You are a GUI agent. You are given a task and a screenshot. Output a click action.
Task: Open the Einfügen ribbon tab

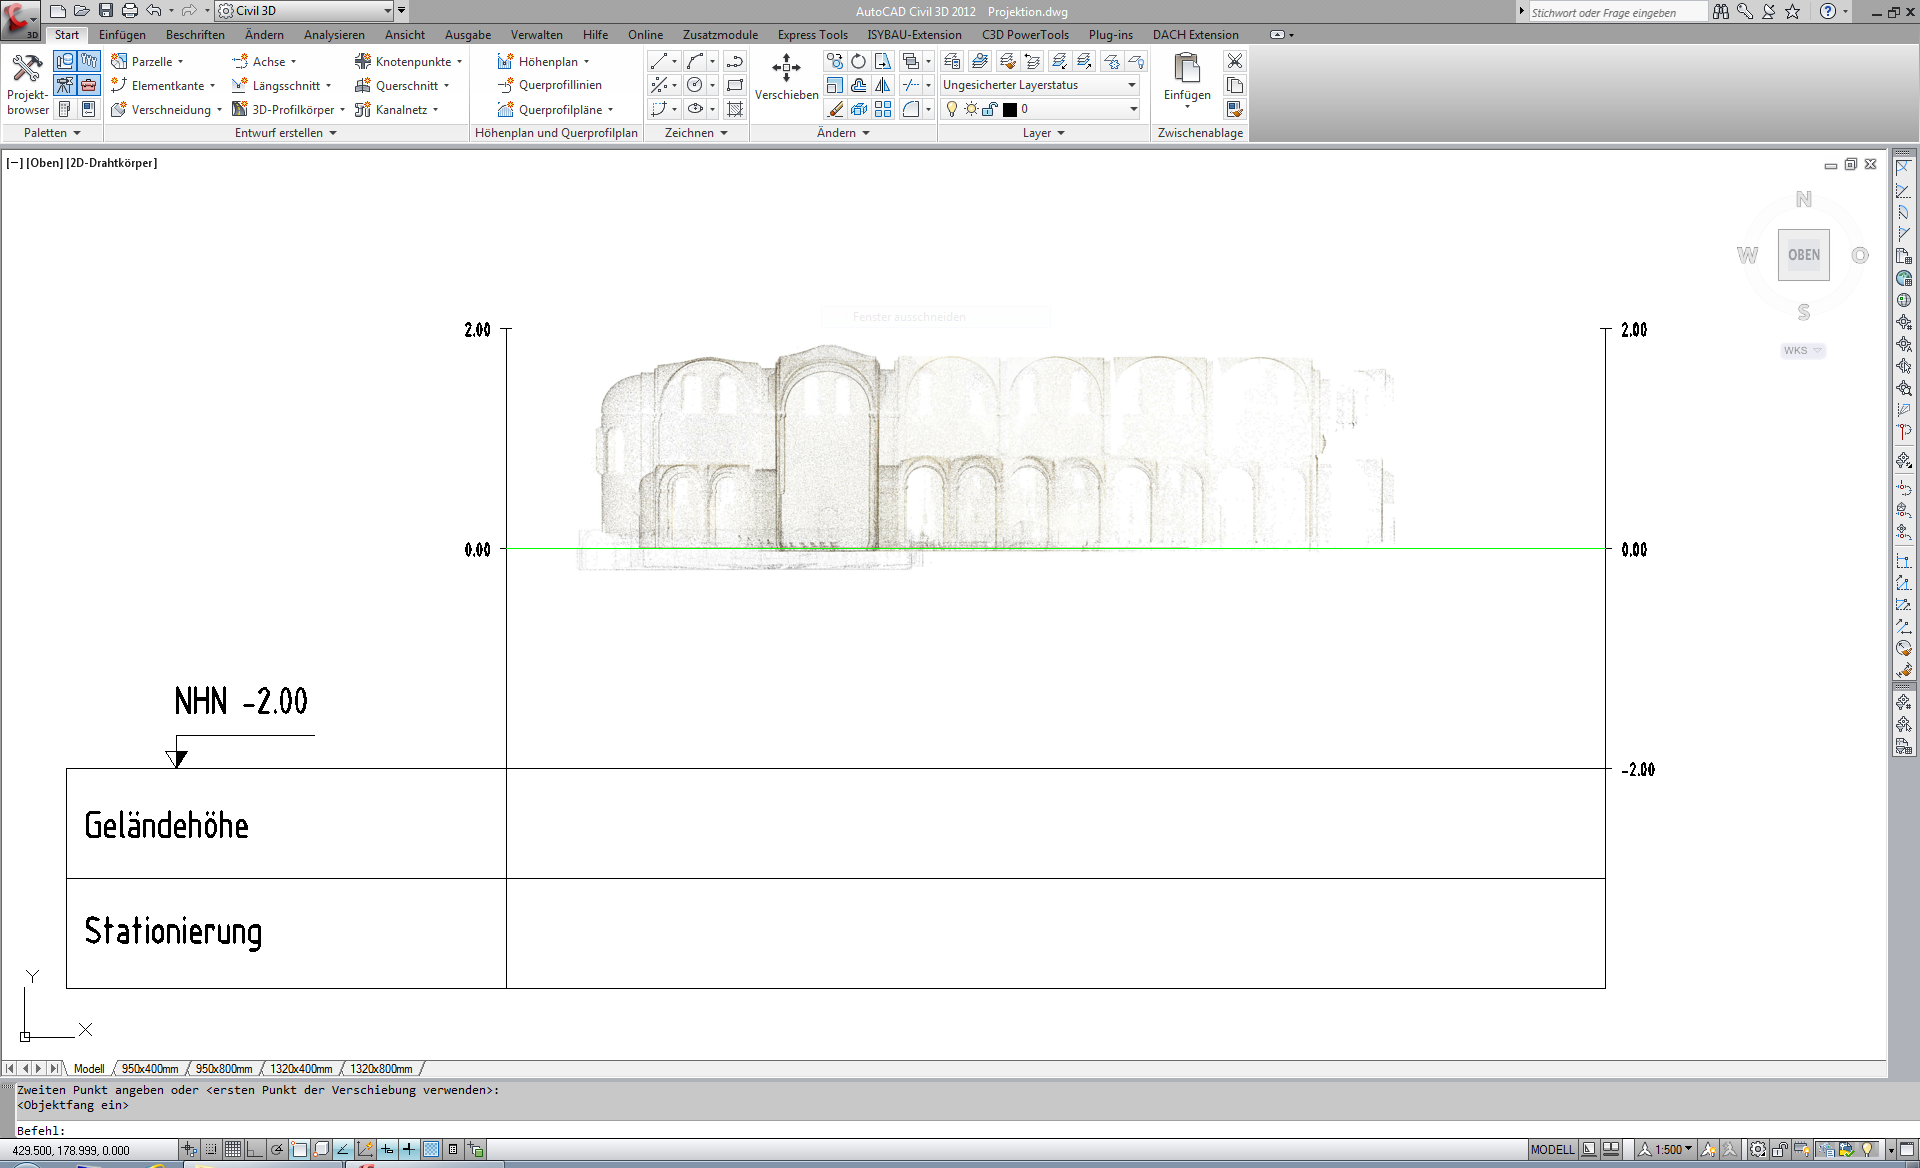click(x=122, y=35)
